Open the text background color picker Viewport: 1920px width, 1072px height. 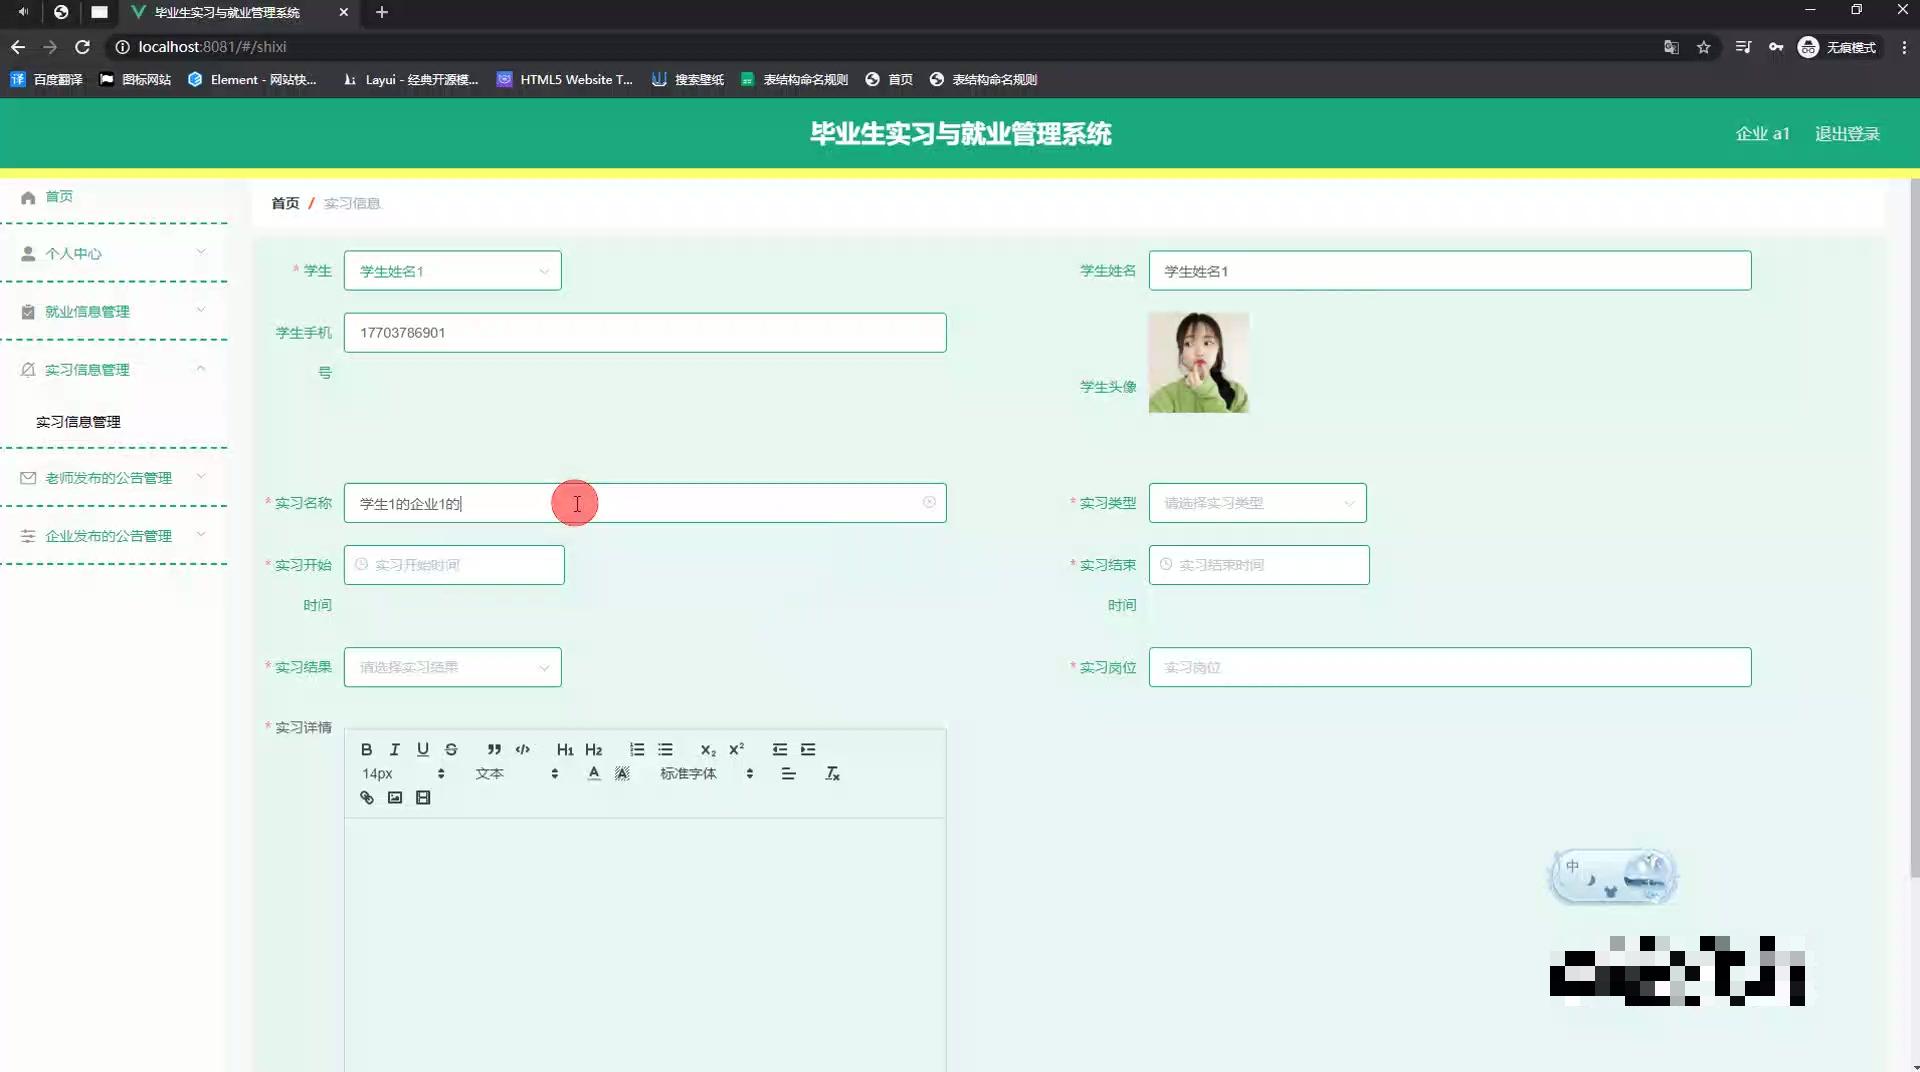pyautogui.click(x=622, y=773)
